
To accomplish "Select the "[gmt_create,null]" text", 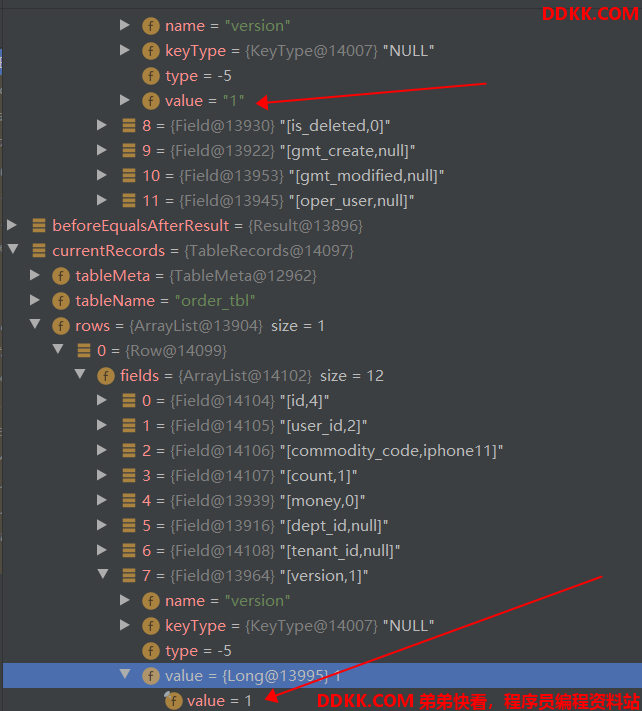I will pos(348,151).
